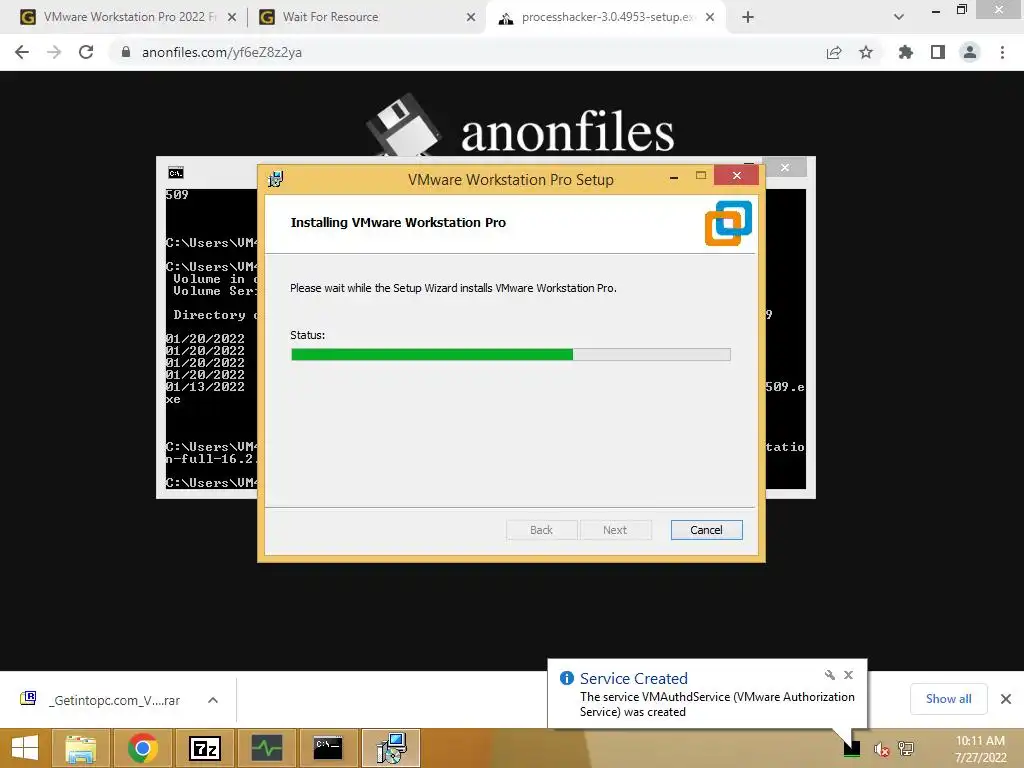Click the disabled Next button in setup

(x=615, y=530)
